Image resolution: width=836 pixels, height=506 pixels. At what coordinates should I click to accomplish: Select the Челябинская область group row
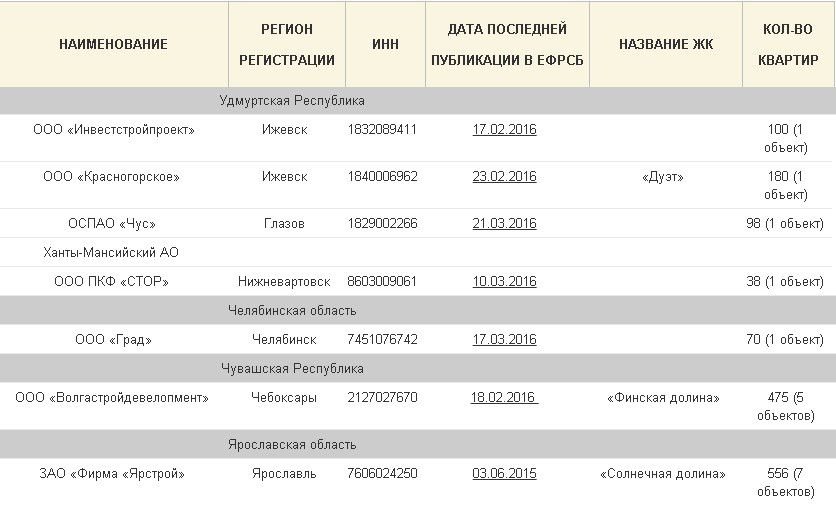coord(418,310)
